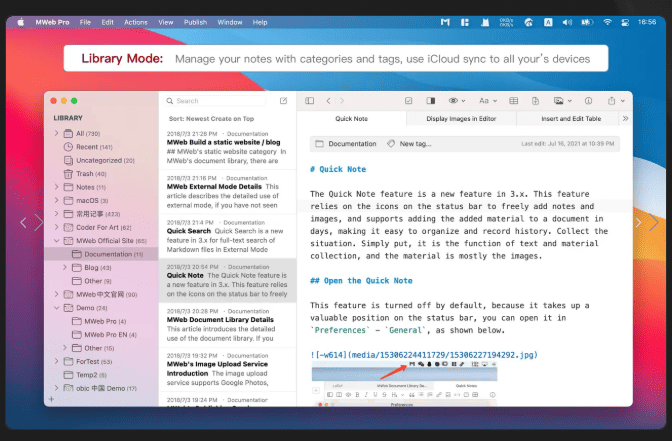Open the Aa font options dropdown

pos(488,101)
